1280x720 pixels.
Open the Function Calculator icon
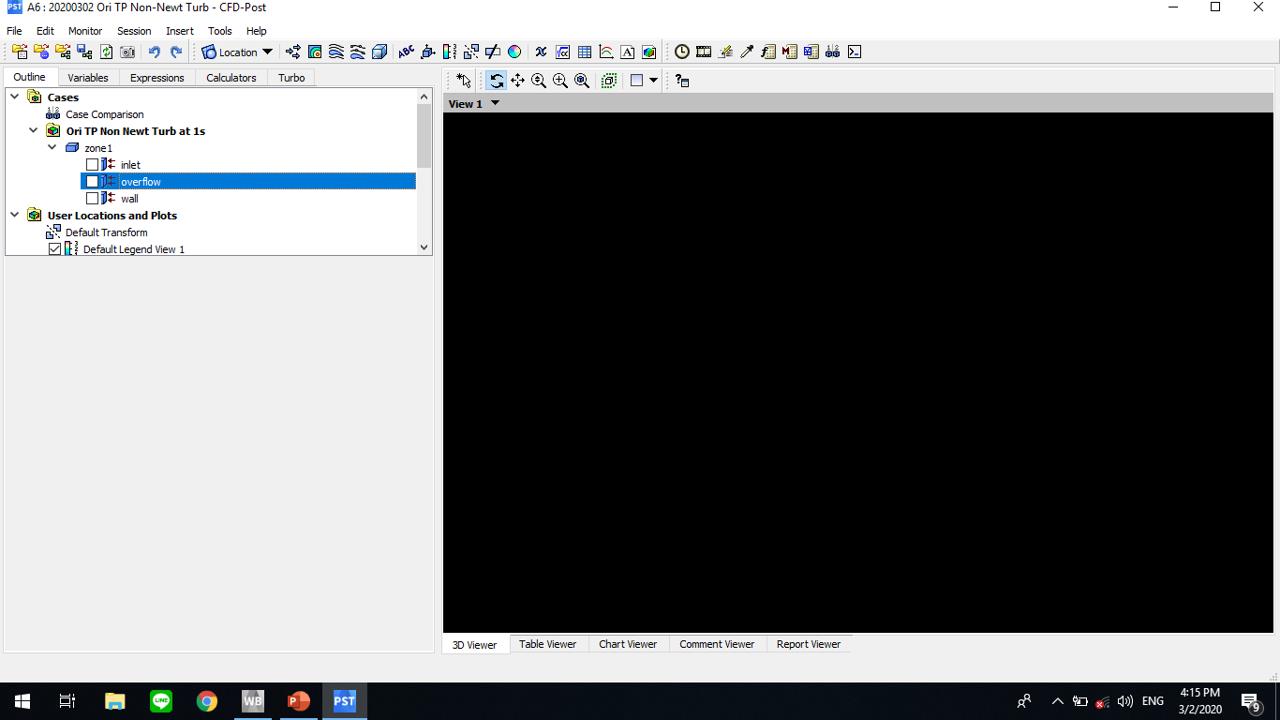point(769,52)
